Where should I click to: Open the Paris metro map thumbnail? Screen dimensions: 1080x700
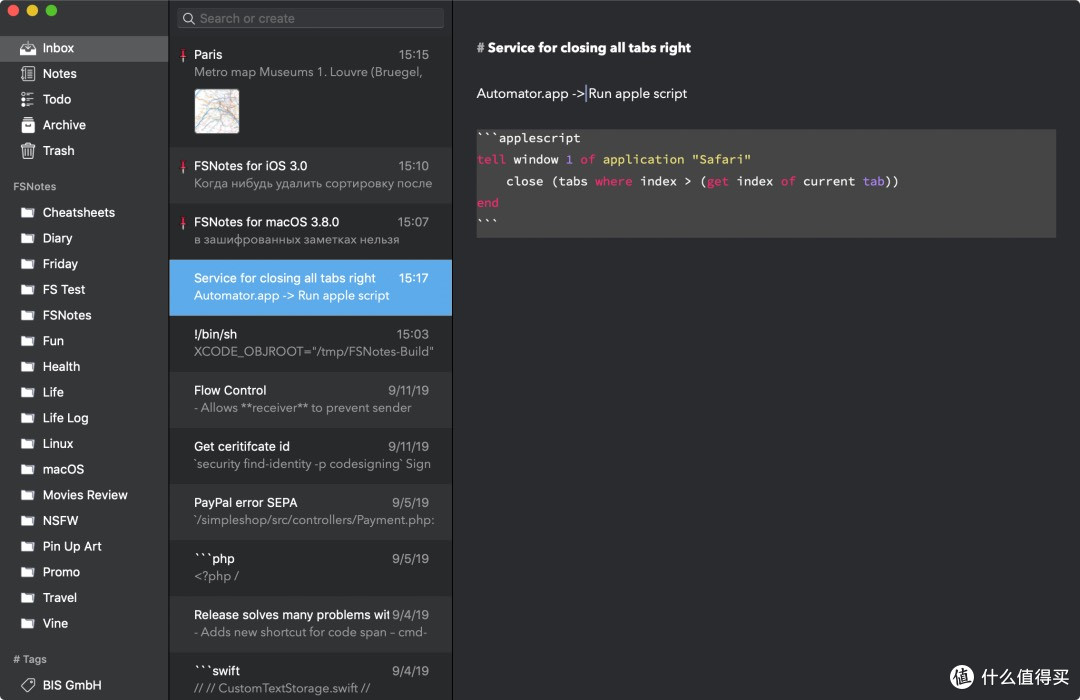(x=217, y=111)
